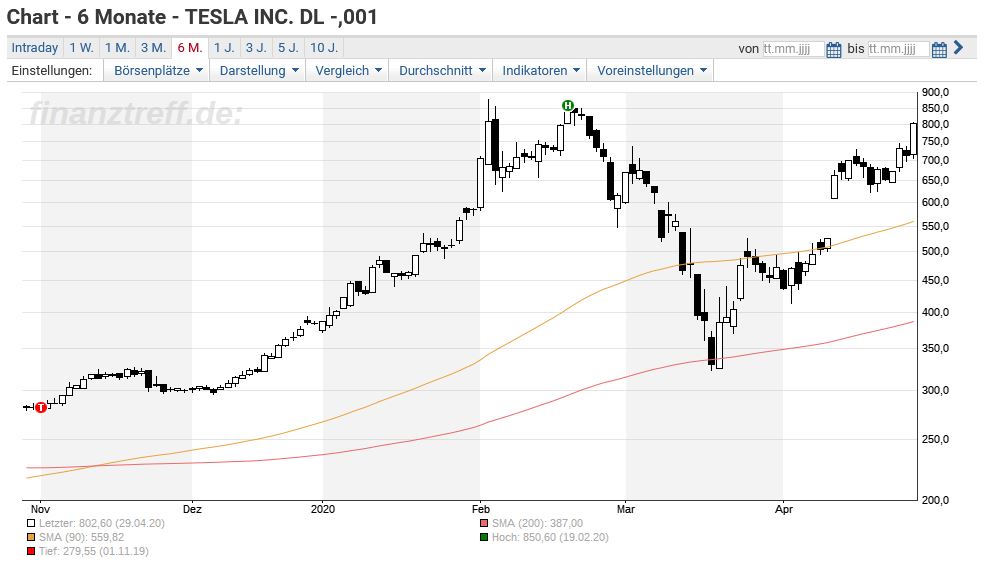Select the 3 M. timeframe tab

pos(153,48)
